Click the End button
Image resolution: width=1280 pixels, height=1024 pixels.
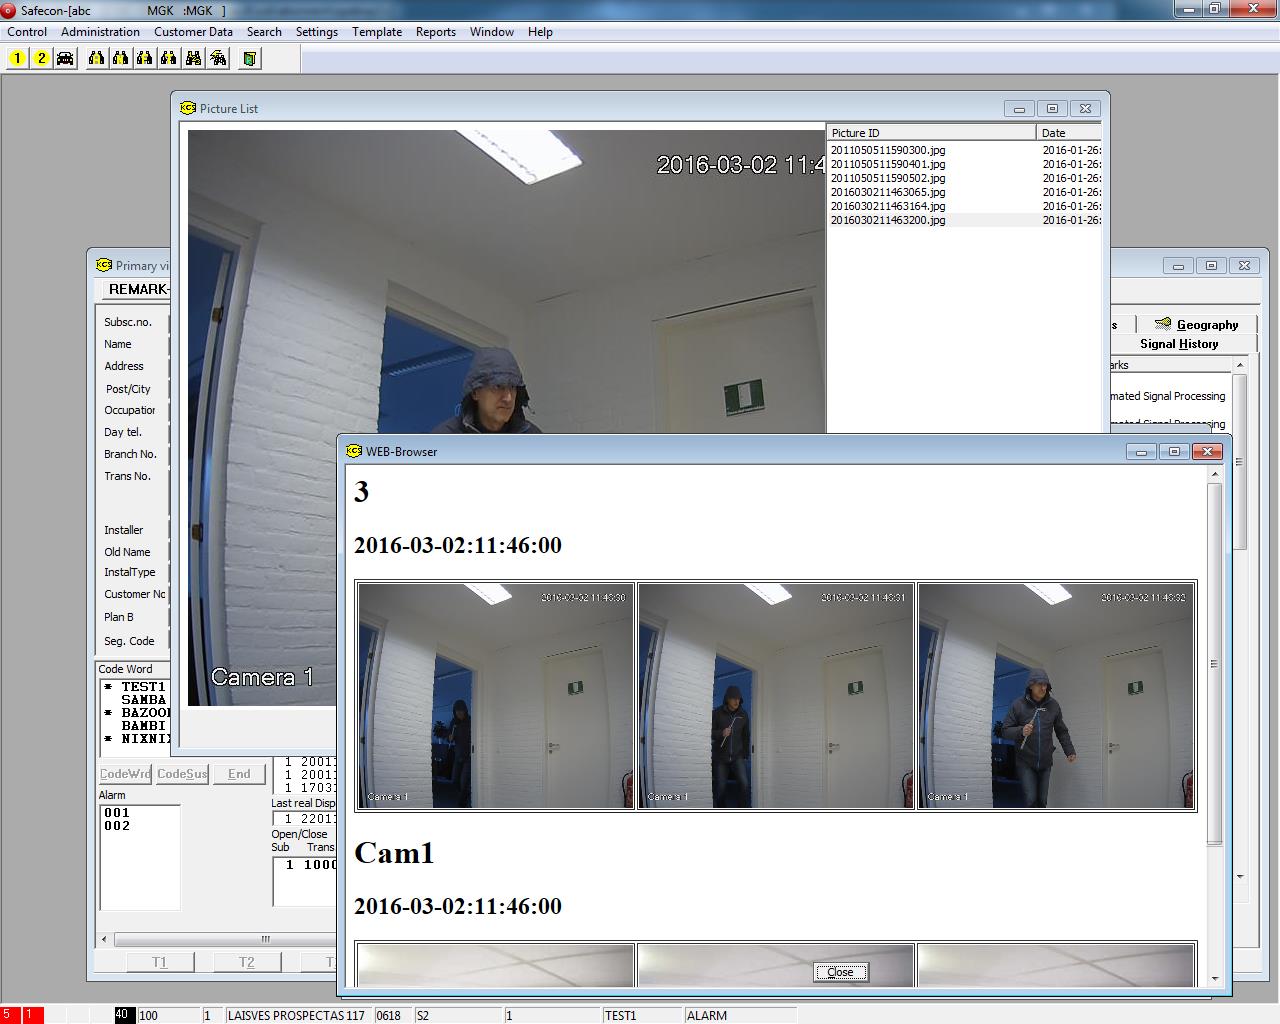[x=239, y=774]
